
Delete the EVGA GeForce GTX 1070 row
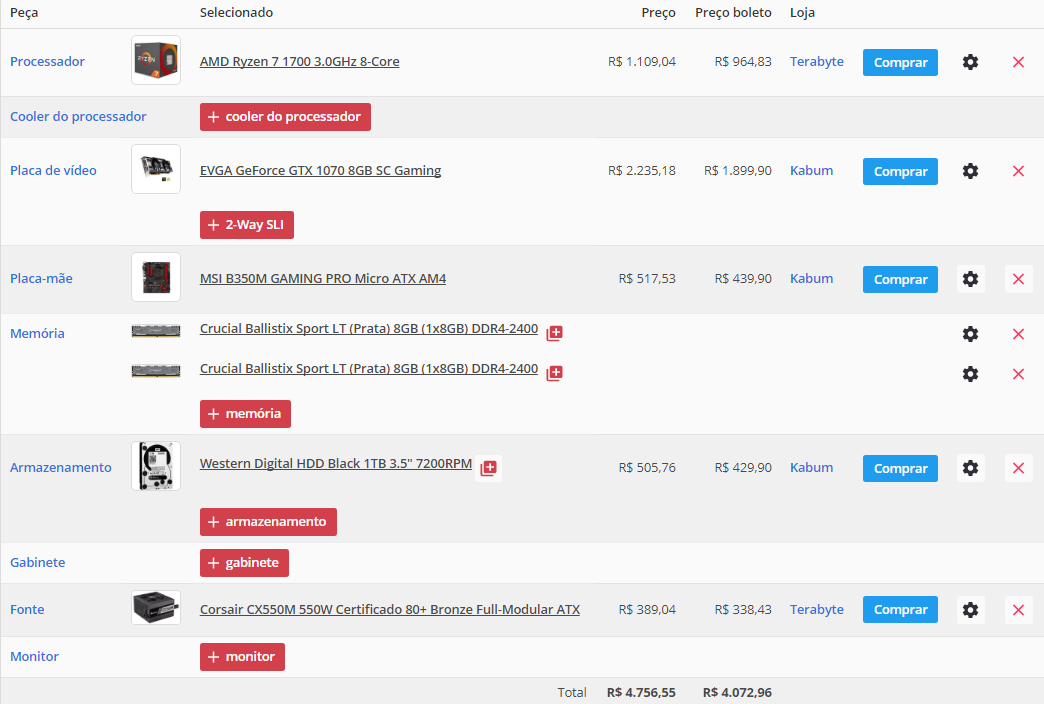coord(1018,171)
